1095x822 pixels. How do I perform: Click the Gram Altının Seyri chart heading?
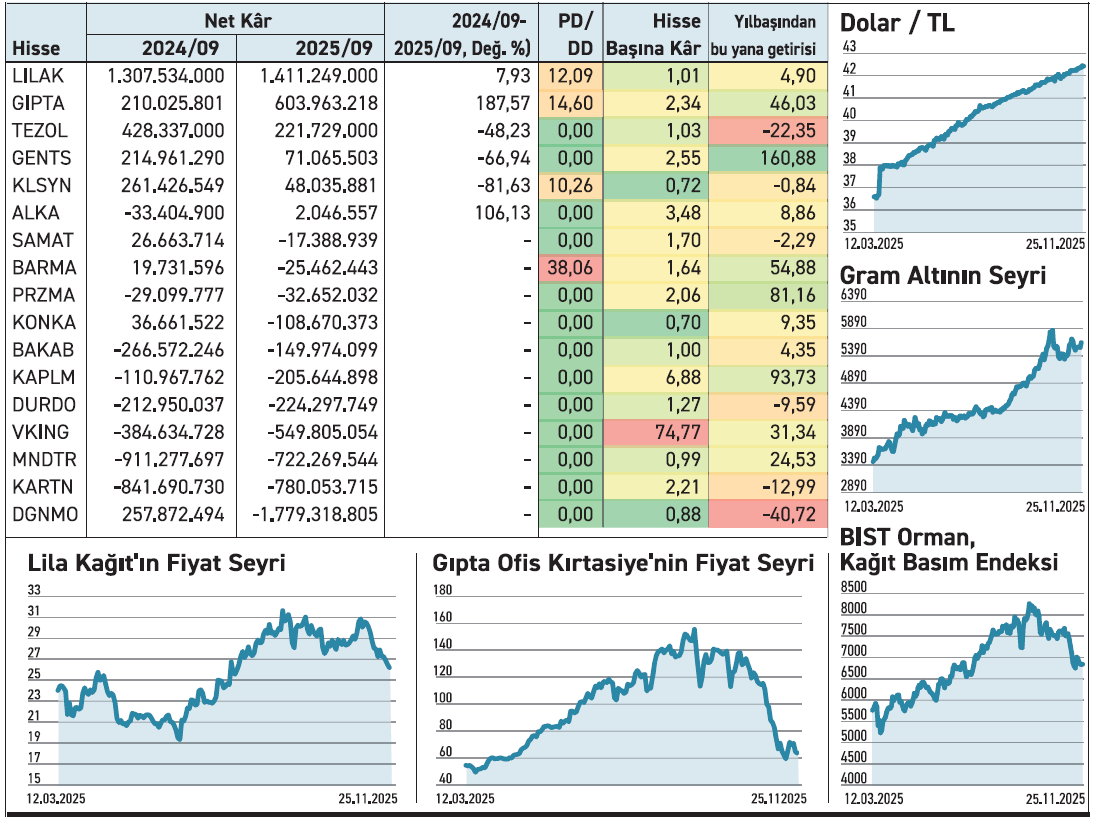click(x=942, y=275)
